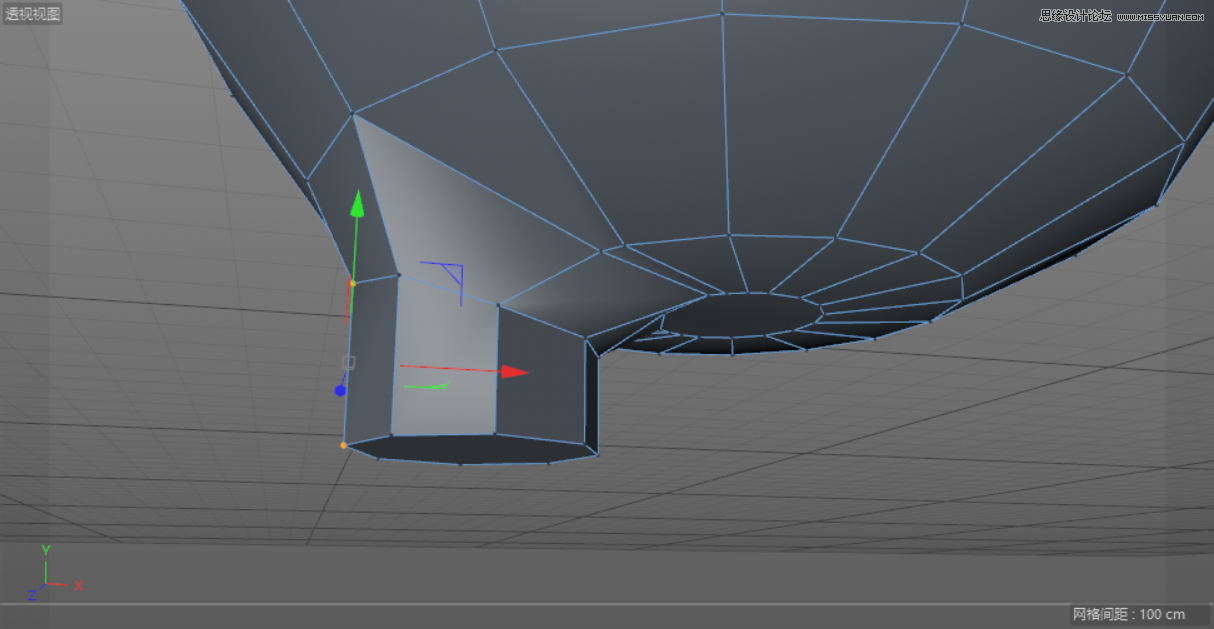The width and height of the screenshot is (1214, 629).
Task: Click the small selection square beside the gizmo
Action: pyautogui.click(x=348, y=362)
